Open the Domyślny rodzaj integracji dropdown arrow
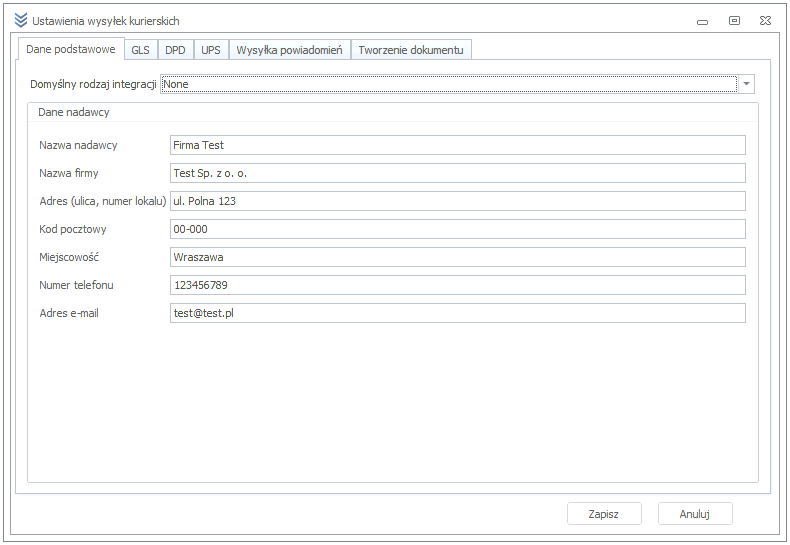Image resolution: width=790 pixels, height=545 pixels. click(746, 84)
